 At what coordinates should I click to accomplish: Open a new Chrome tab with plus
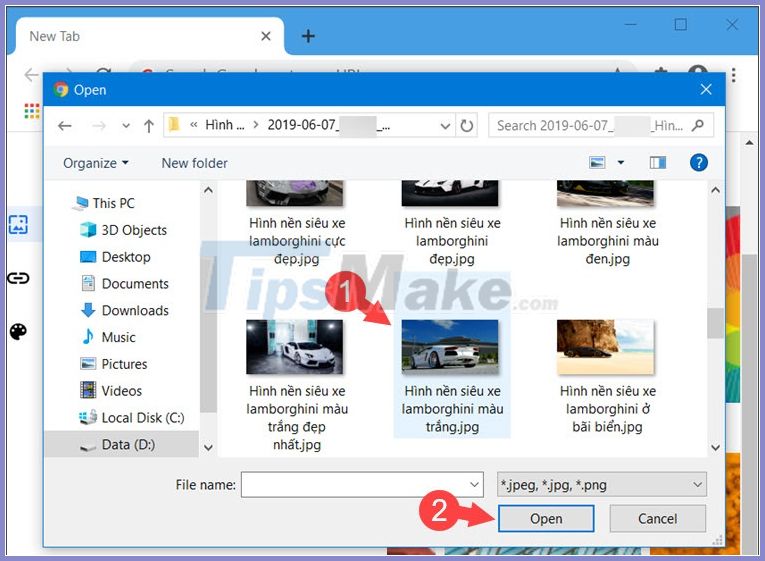308,36
